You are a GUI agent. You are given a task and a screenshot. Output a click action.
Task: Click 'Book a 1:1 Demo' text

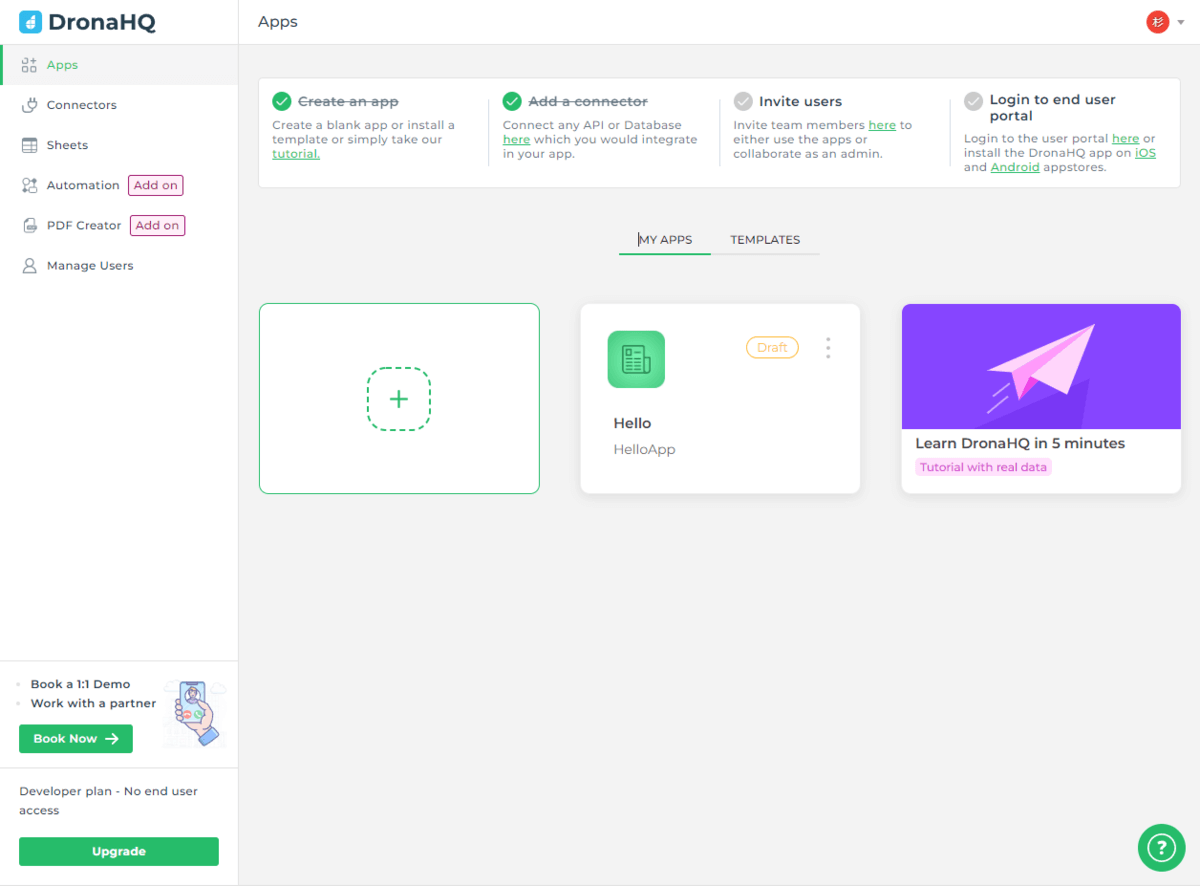click(x=80, y=684)
